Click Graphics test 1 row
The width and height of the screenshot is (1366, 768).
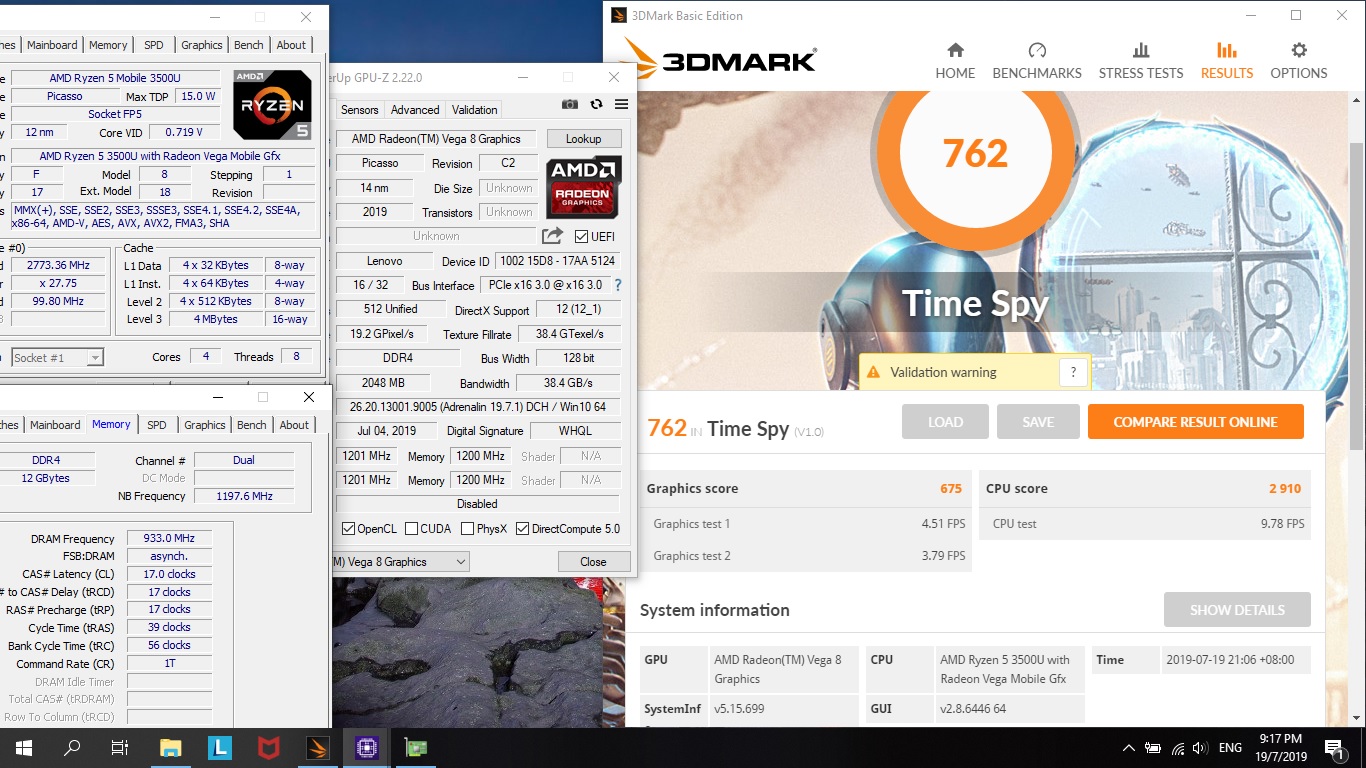click(x=804, y=524)
